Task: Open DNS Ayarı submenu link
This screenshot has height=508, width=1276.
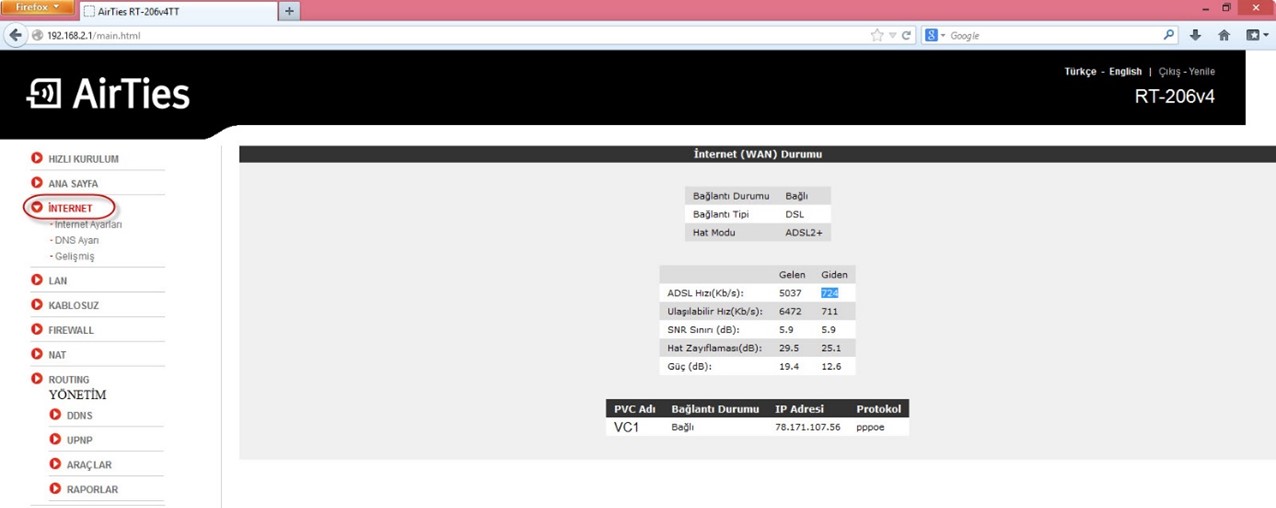Action: [75, 241]
